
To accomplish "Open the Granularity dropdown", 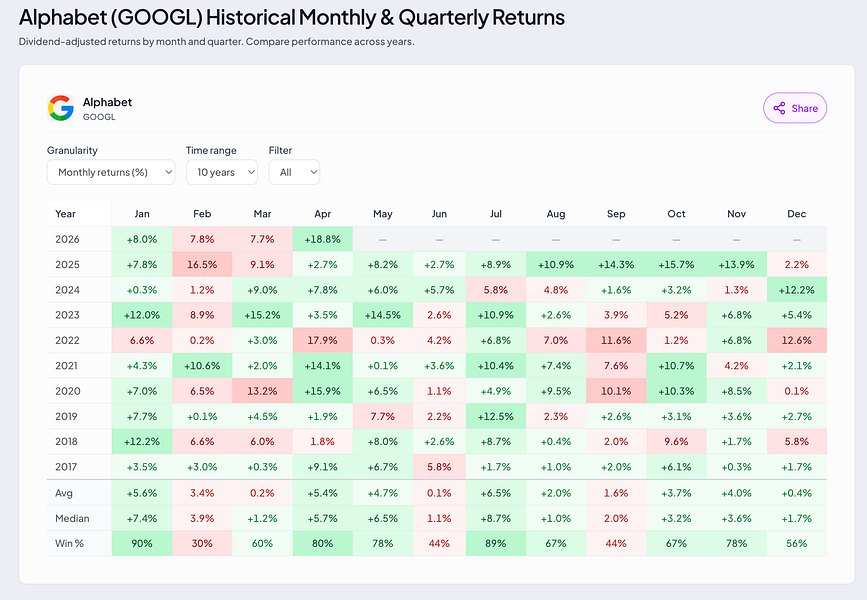I will click(x=111, y=172).
